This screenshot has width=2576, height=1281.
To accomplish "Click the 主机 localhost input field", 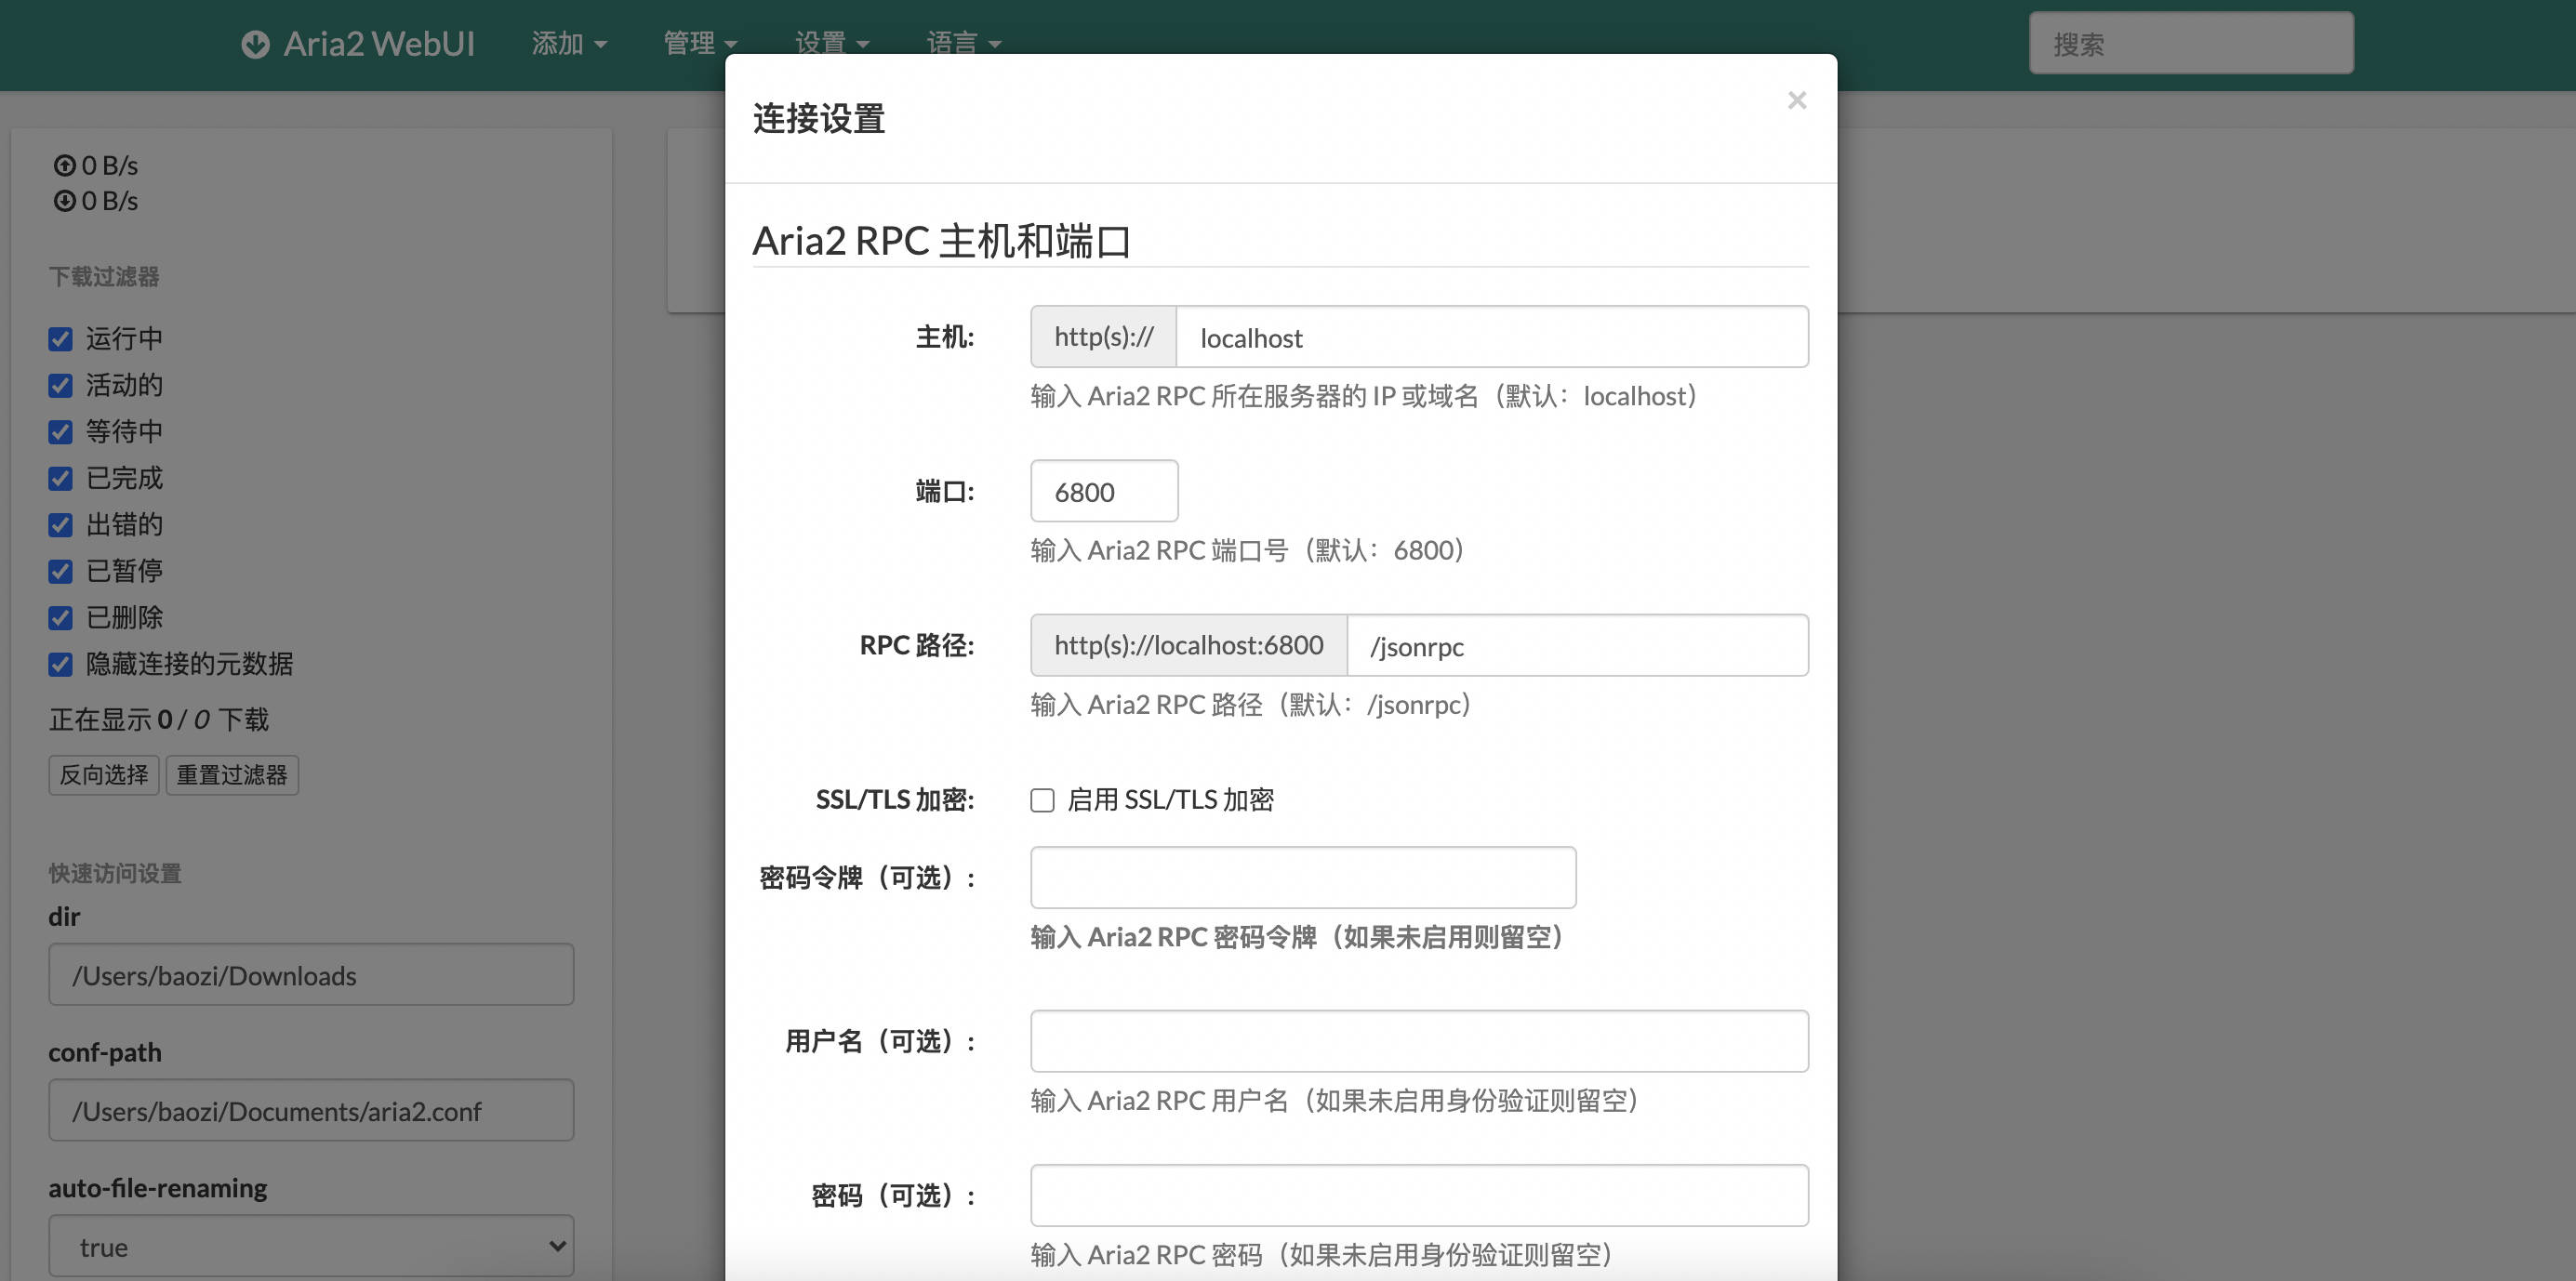I will coord(1492,337).
